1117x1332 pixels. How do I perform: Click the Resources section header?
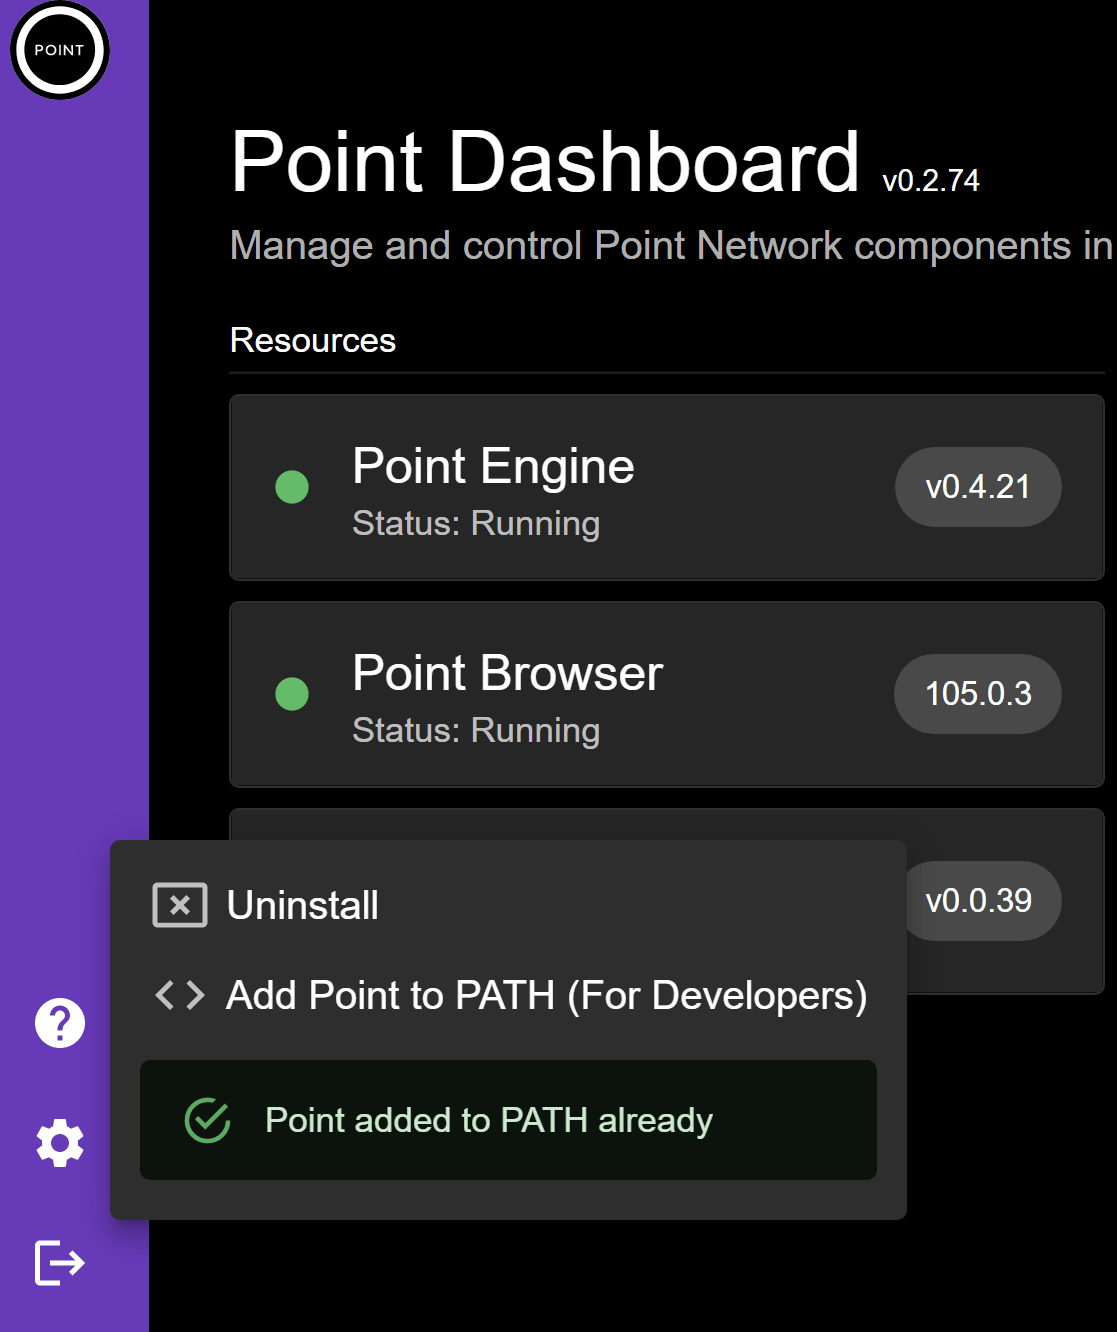[x=312, y=340]
